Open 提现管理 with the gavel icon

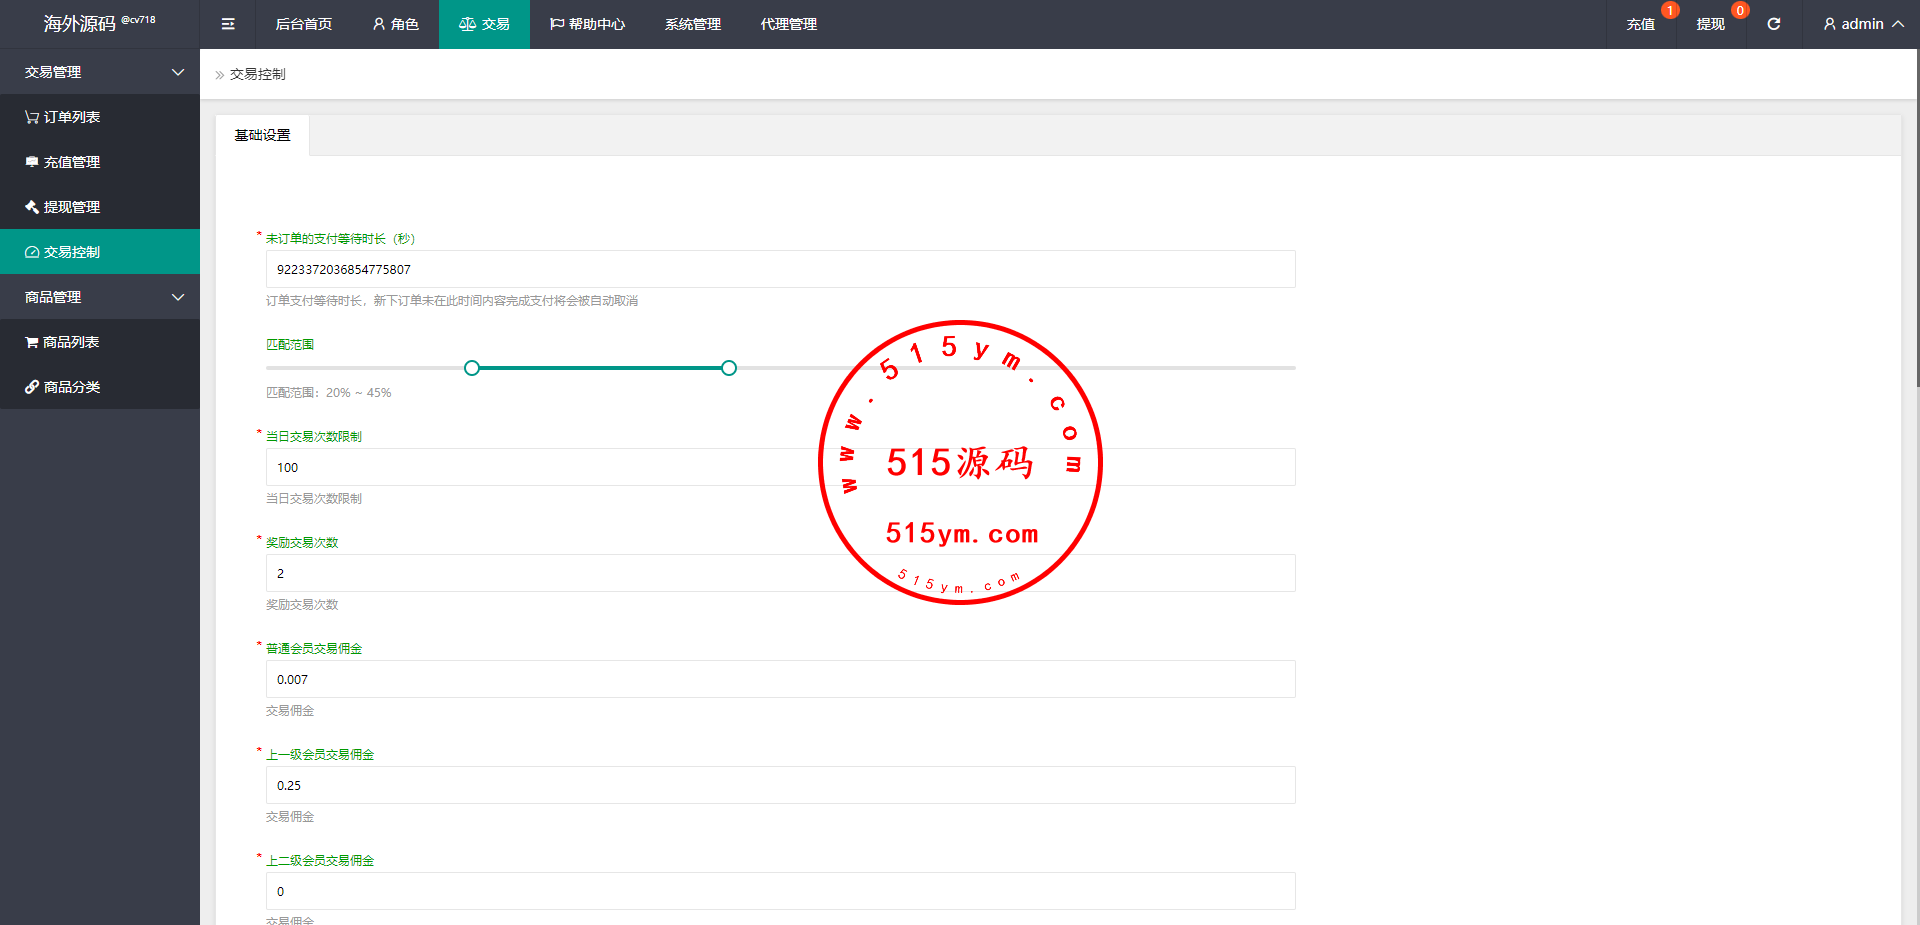[62, 207]
